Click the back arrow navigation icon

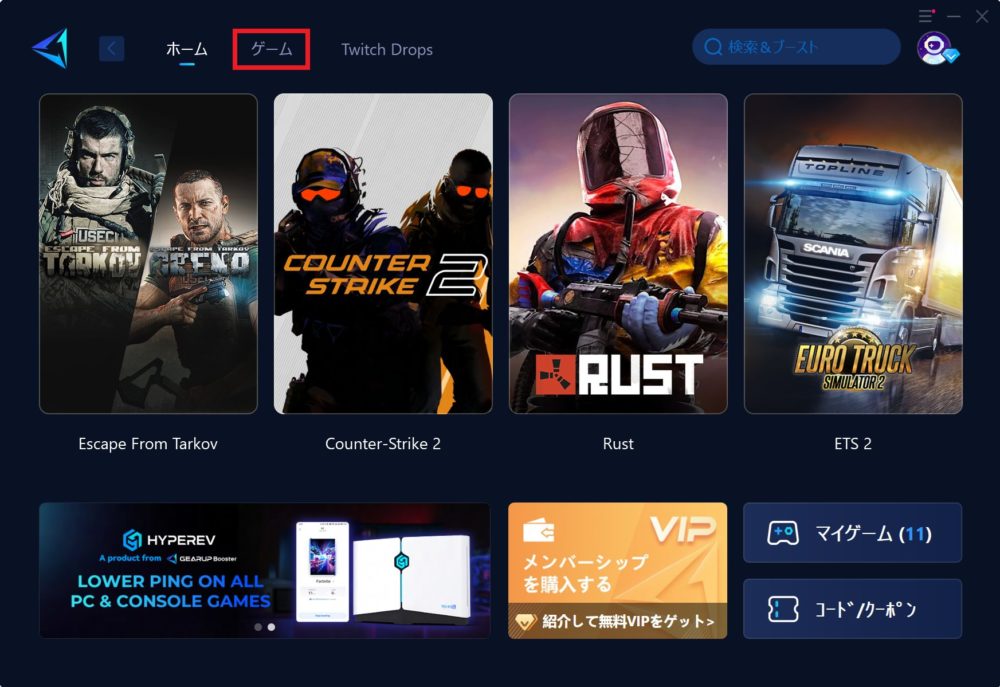point(111,48)
